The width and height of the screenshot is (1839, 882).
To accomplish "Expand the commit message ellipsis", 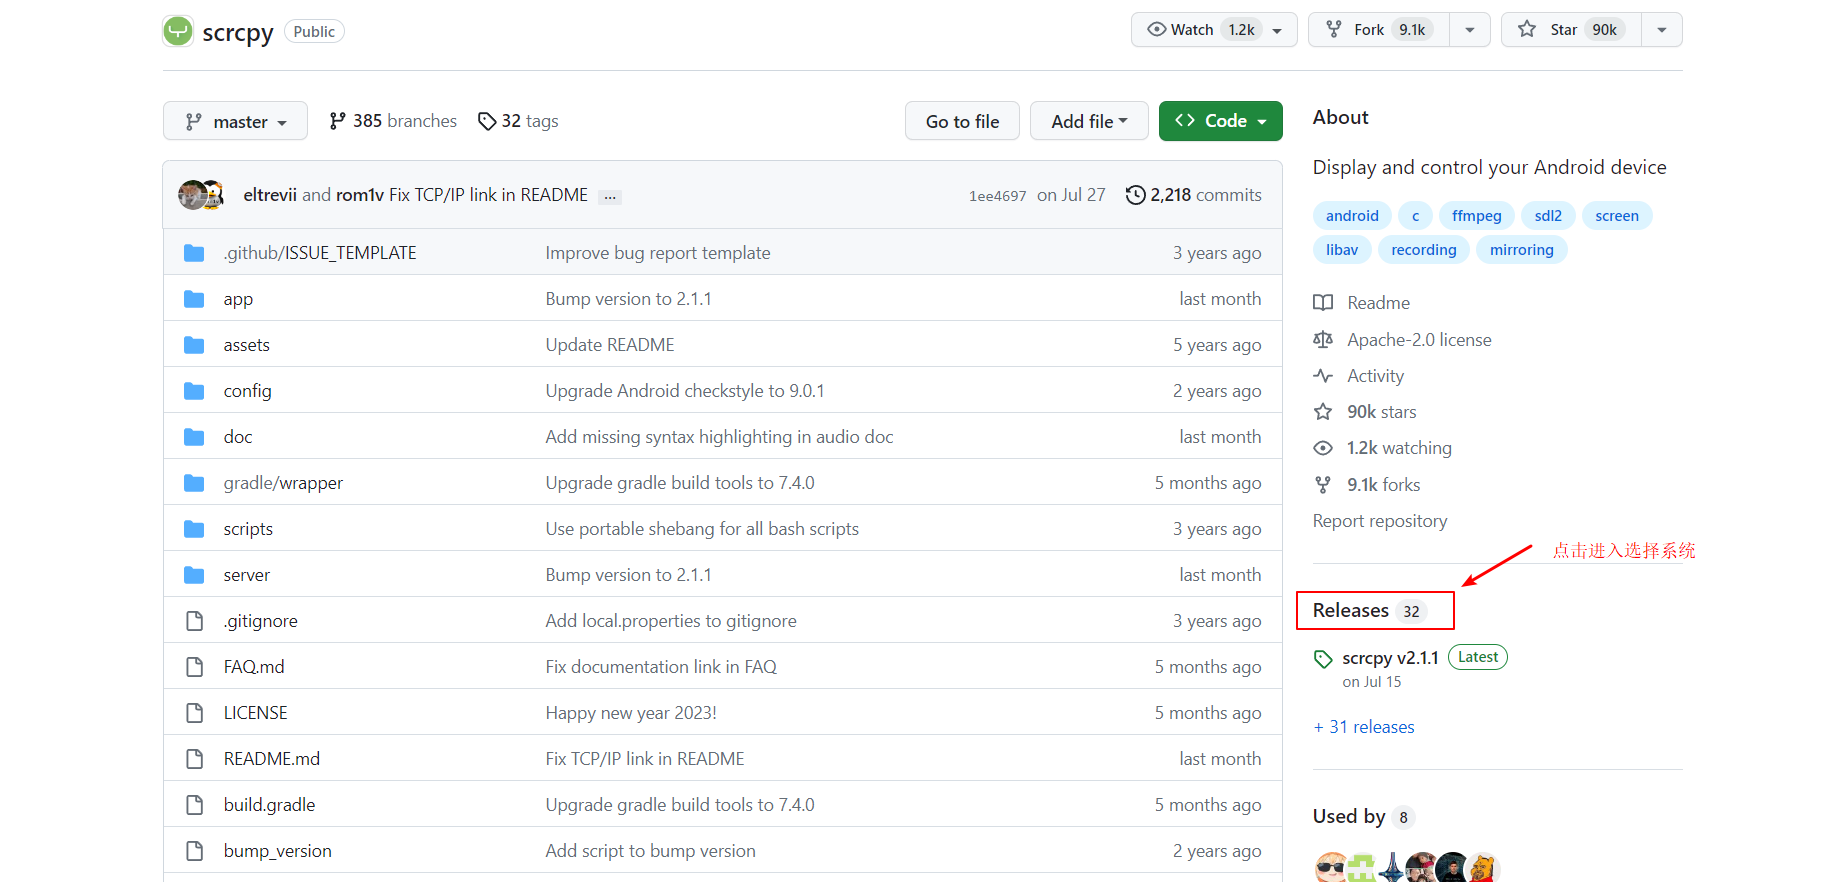I will coord(610,196).
